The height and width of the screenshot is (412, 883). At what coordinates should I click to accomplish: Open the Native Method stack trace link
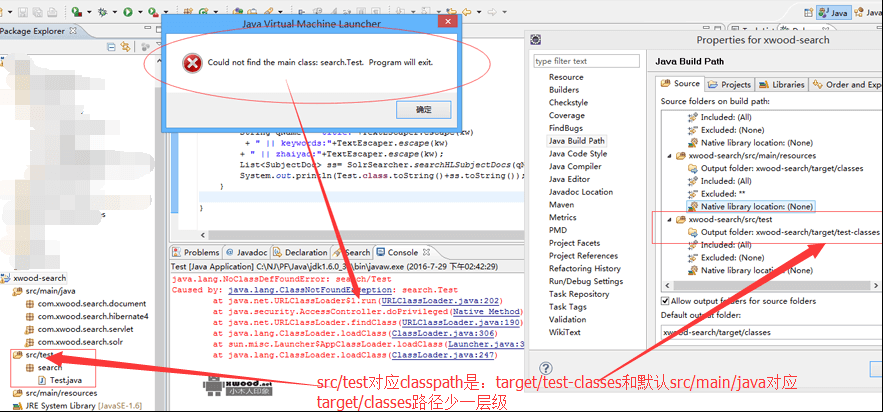coord(487,311)
